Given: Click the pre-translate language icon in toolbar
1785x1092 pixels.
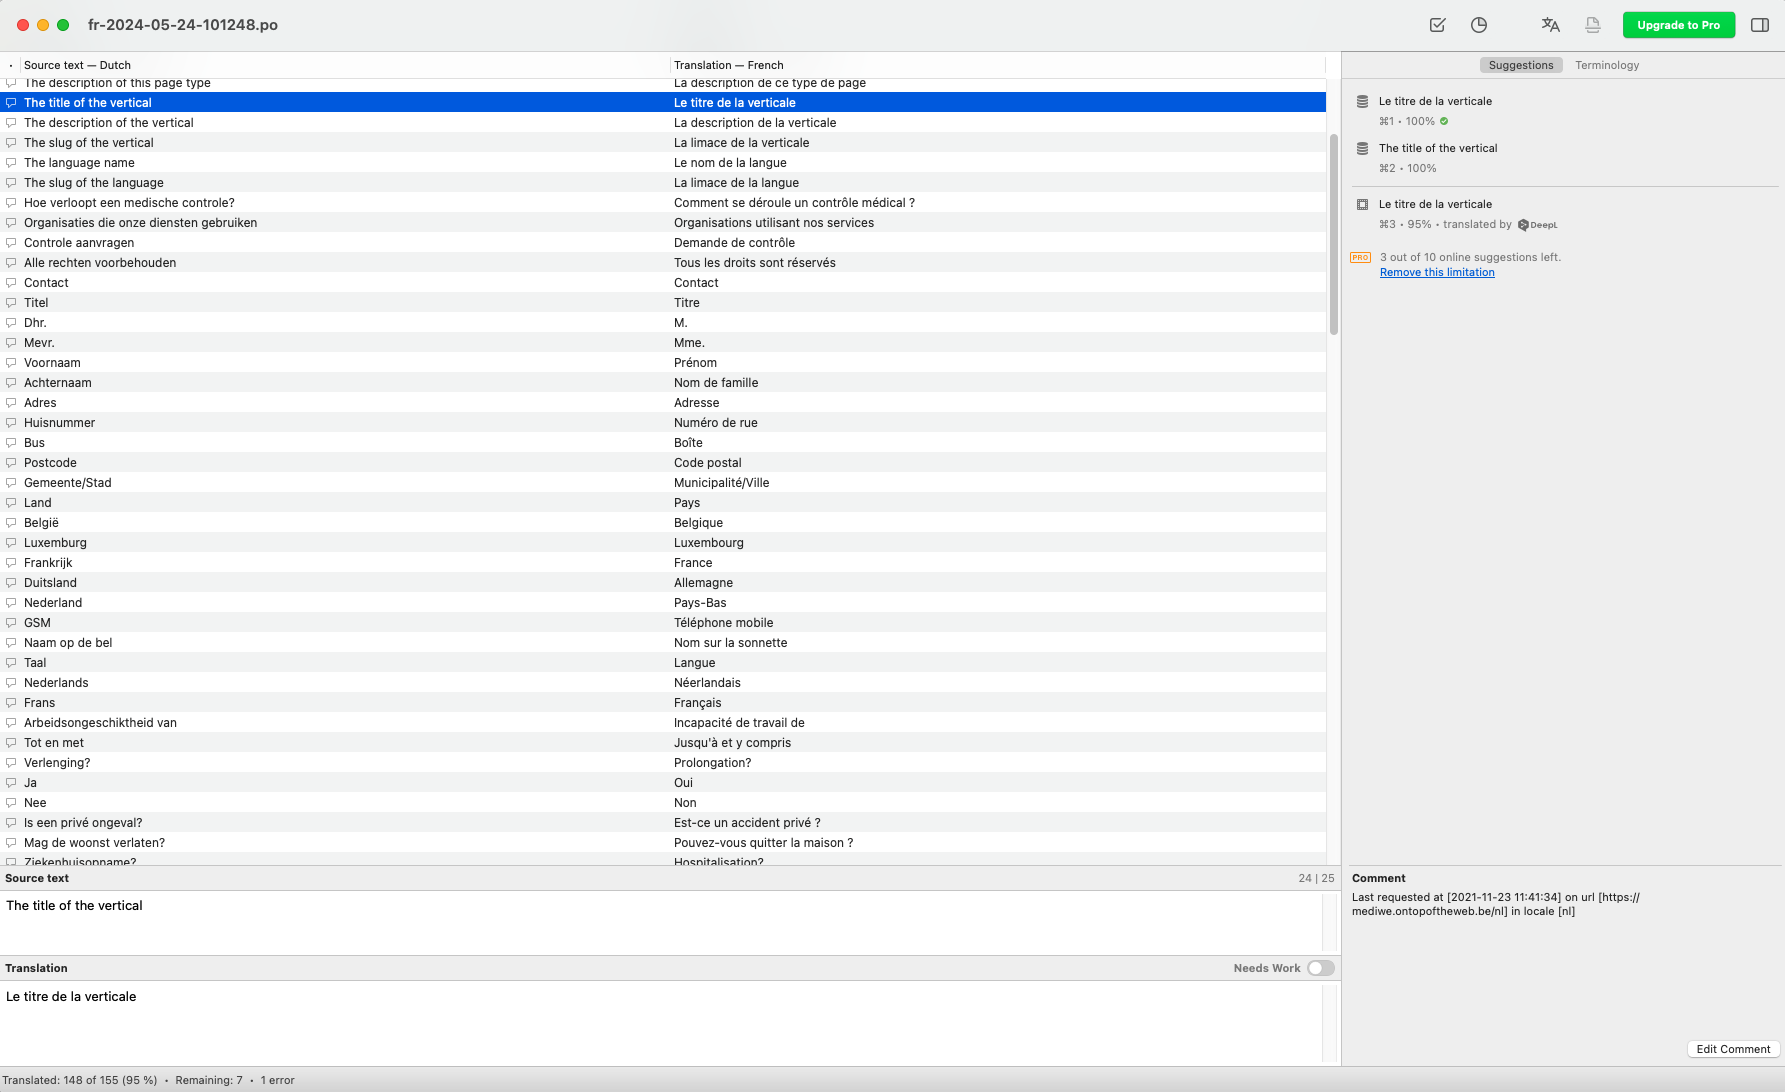Looking at the screenshot, I should [1550, 25].
